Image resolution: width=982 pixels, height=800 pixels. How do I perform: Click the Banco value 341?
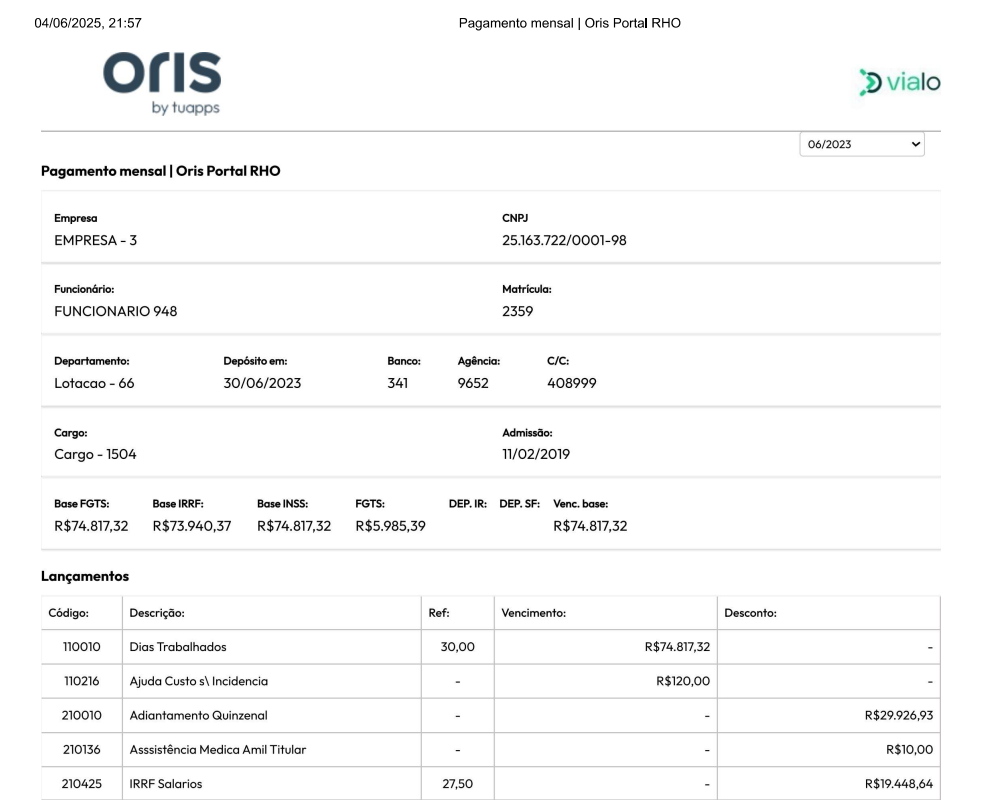397,383
